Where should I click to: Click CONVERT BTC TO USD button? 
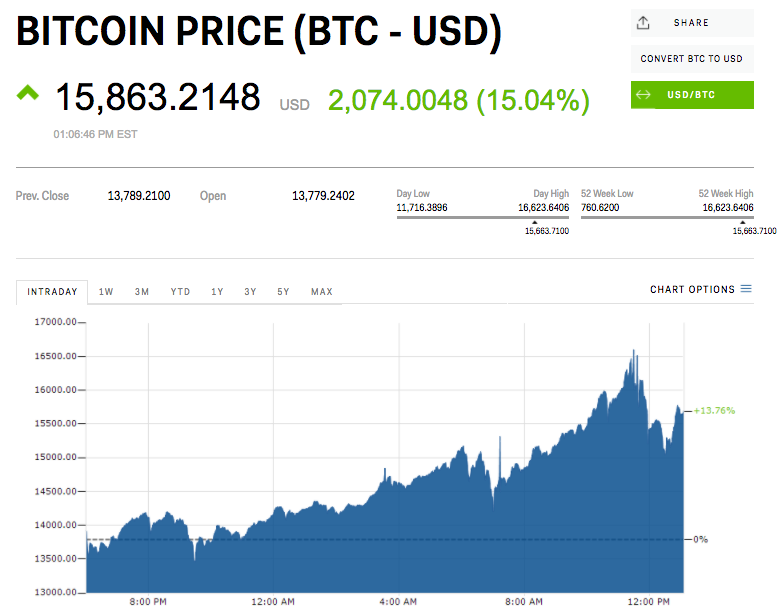click(x=692, y=59)
